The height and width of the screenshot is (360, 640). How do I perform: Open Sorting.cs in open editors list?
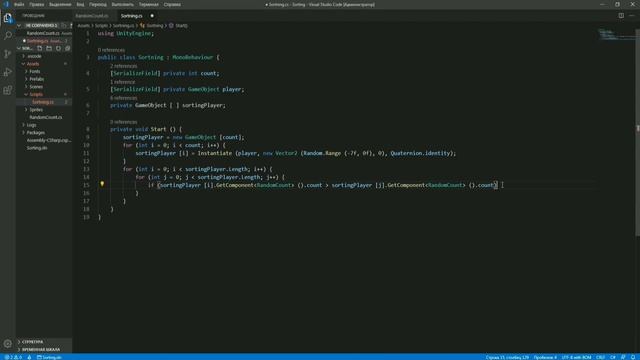click(x=44, y=41)
